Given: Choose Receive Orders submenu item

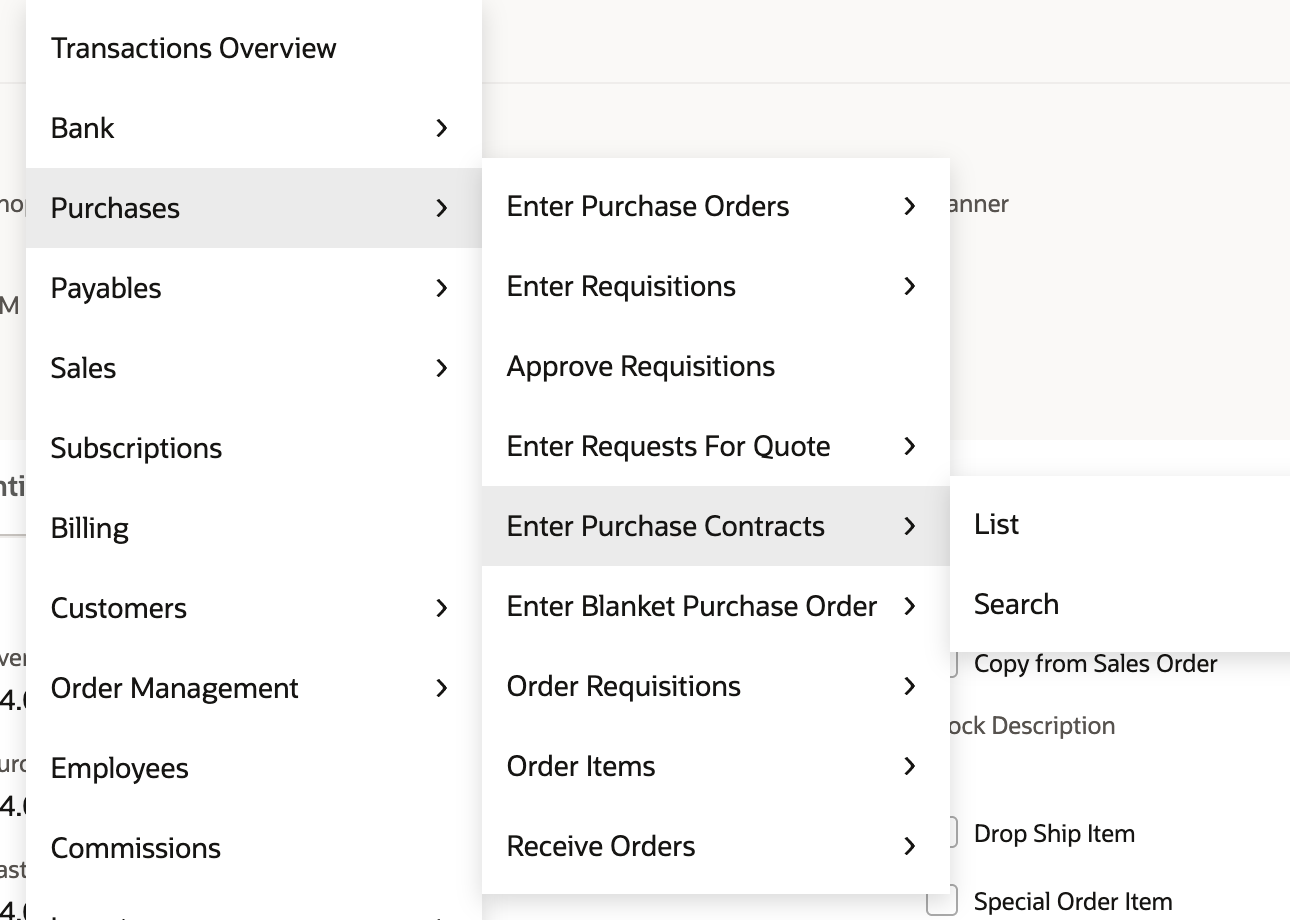Looking at the screenshot, I should pos(716,846).
